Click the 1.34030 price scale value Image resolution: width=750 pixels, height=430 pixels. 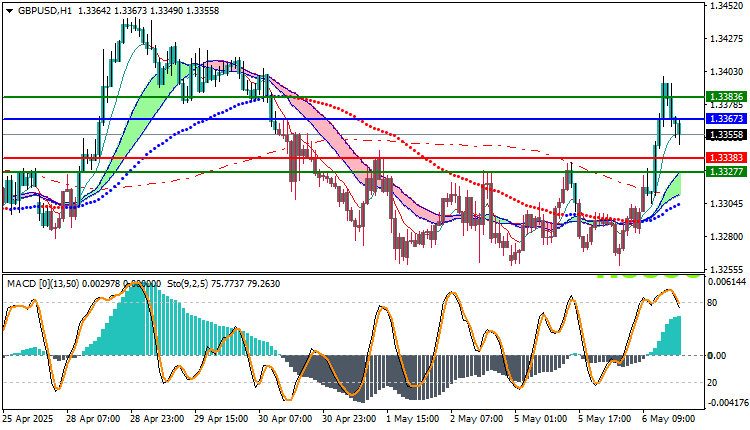727,71
